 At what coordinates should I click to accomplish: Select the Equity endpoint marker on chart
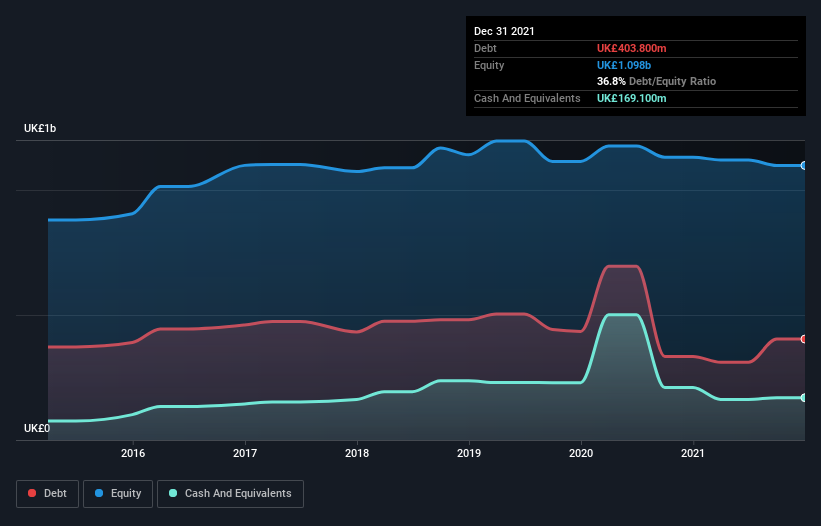pos(804,165)
